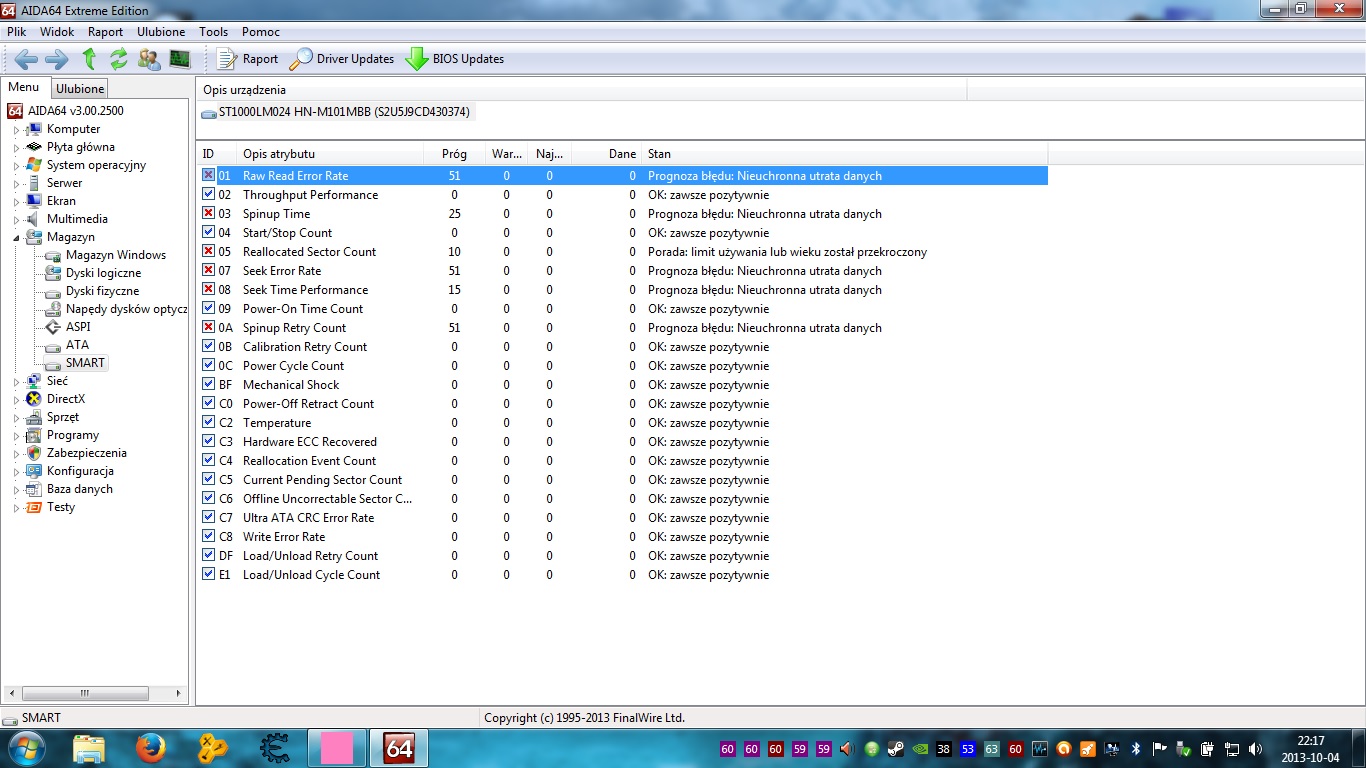Click the hard drive icon by ST1000LM024
Image resolution: width=1366 pixels, height=768 pixels.
coord(209,113)
